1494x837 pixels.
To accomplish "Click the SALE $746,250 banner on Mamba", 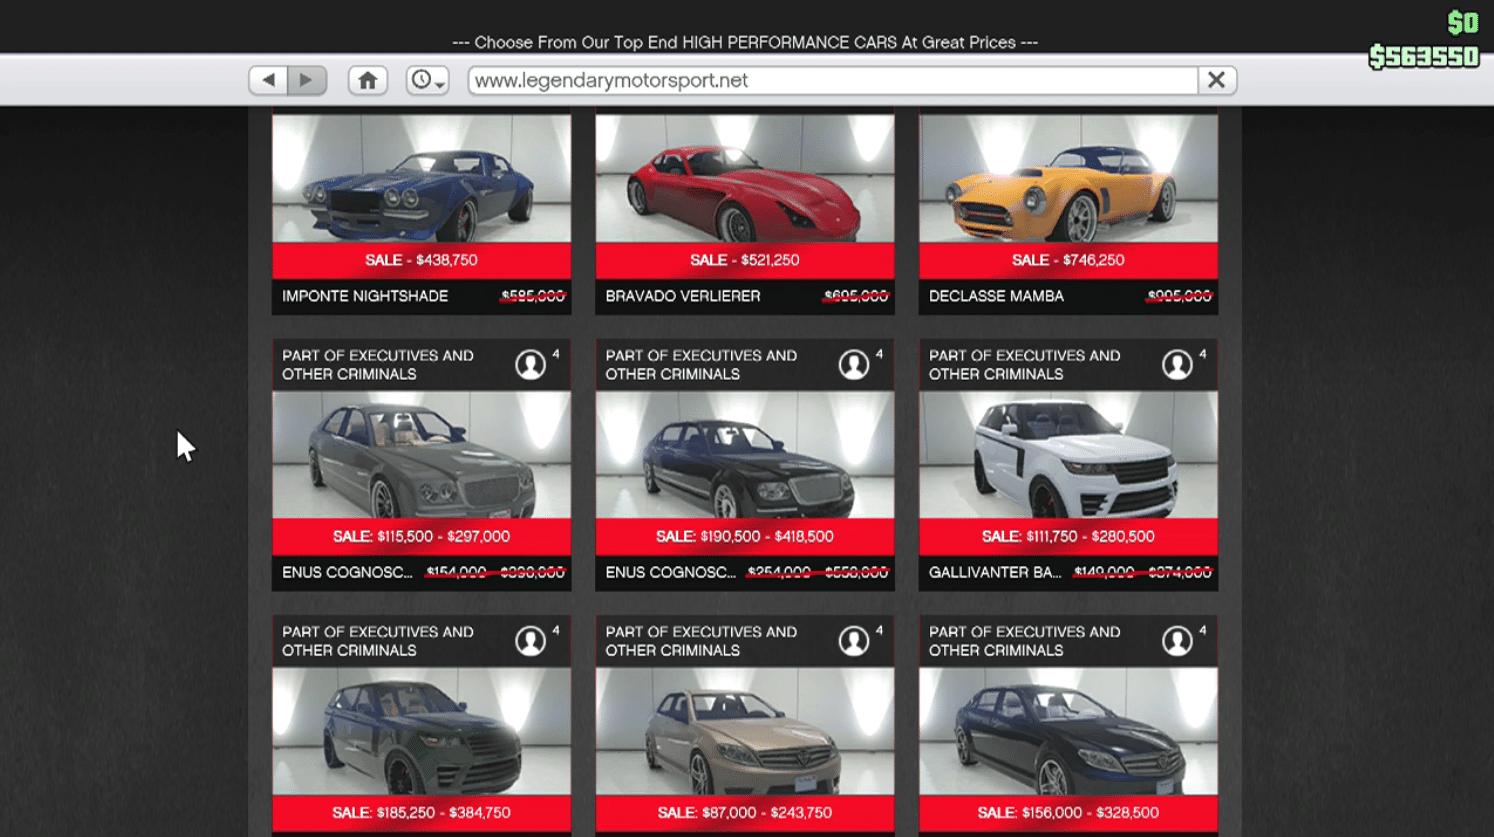I will [1067, 260].
